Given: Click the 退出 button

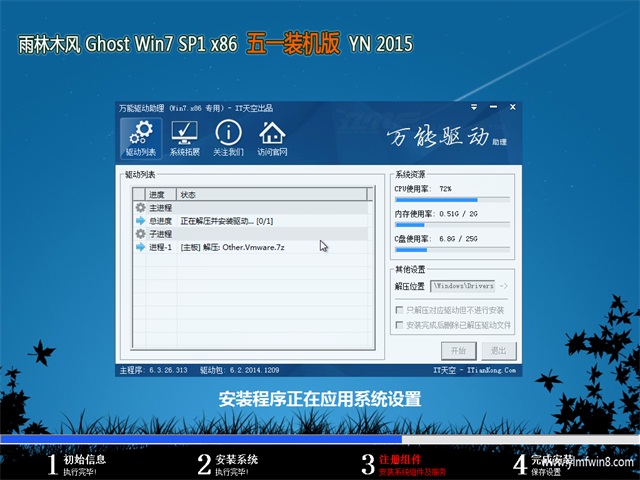Looking at the screenshot, I should [498, 351].
